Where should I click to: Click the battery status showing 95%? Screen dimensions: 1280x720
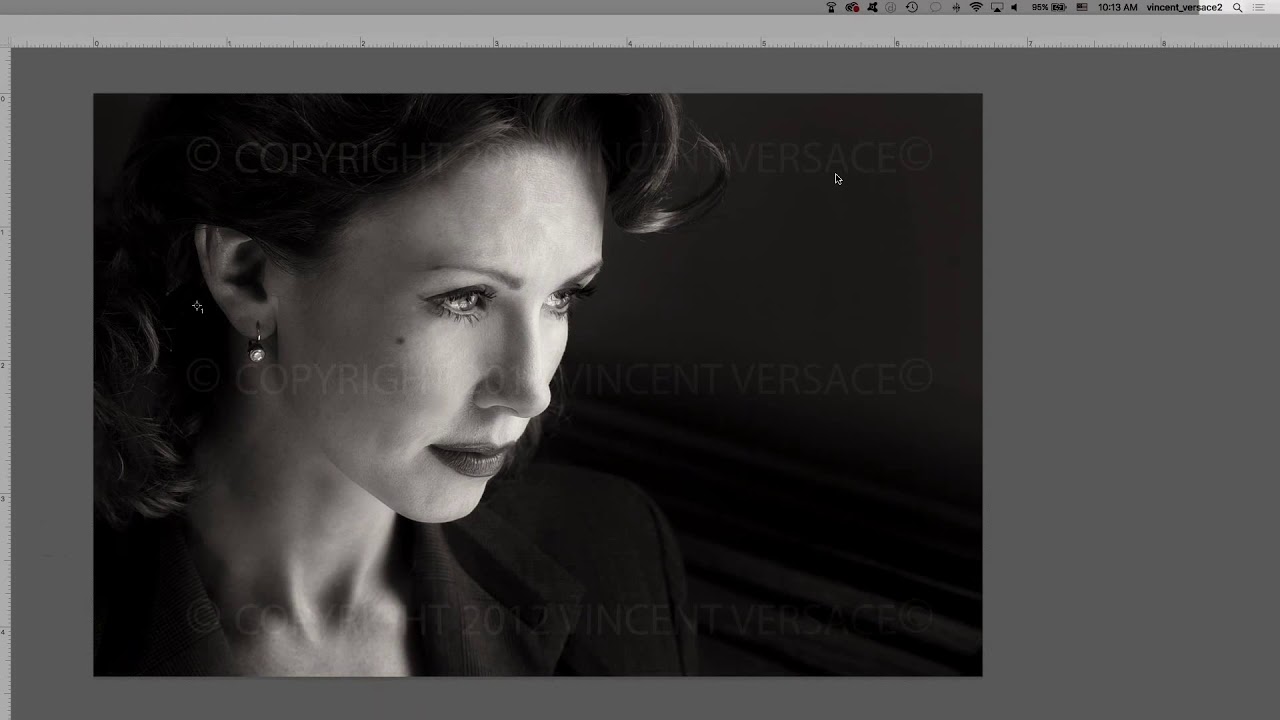coord(1049,7)
